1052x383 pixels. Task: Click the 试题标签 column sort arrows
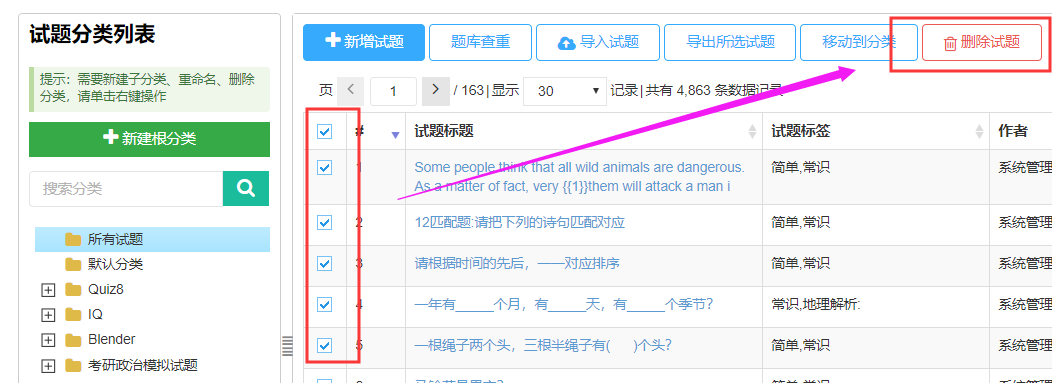tap(980, 131)
